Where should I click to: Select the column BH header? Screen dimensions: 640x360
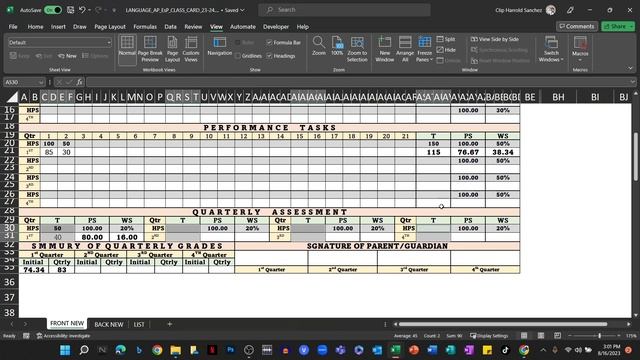(x=558, y=97)
